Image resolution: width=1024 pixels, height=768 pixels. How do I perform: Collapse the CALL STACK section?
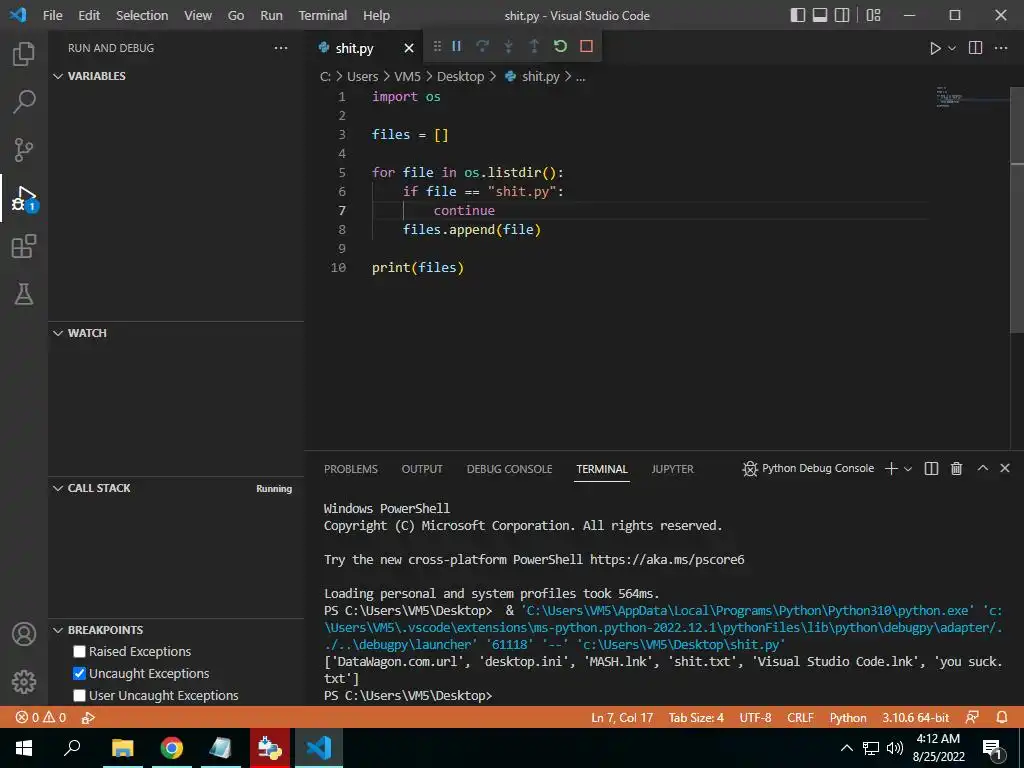[x=58, y=488]
